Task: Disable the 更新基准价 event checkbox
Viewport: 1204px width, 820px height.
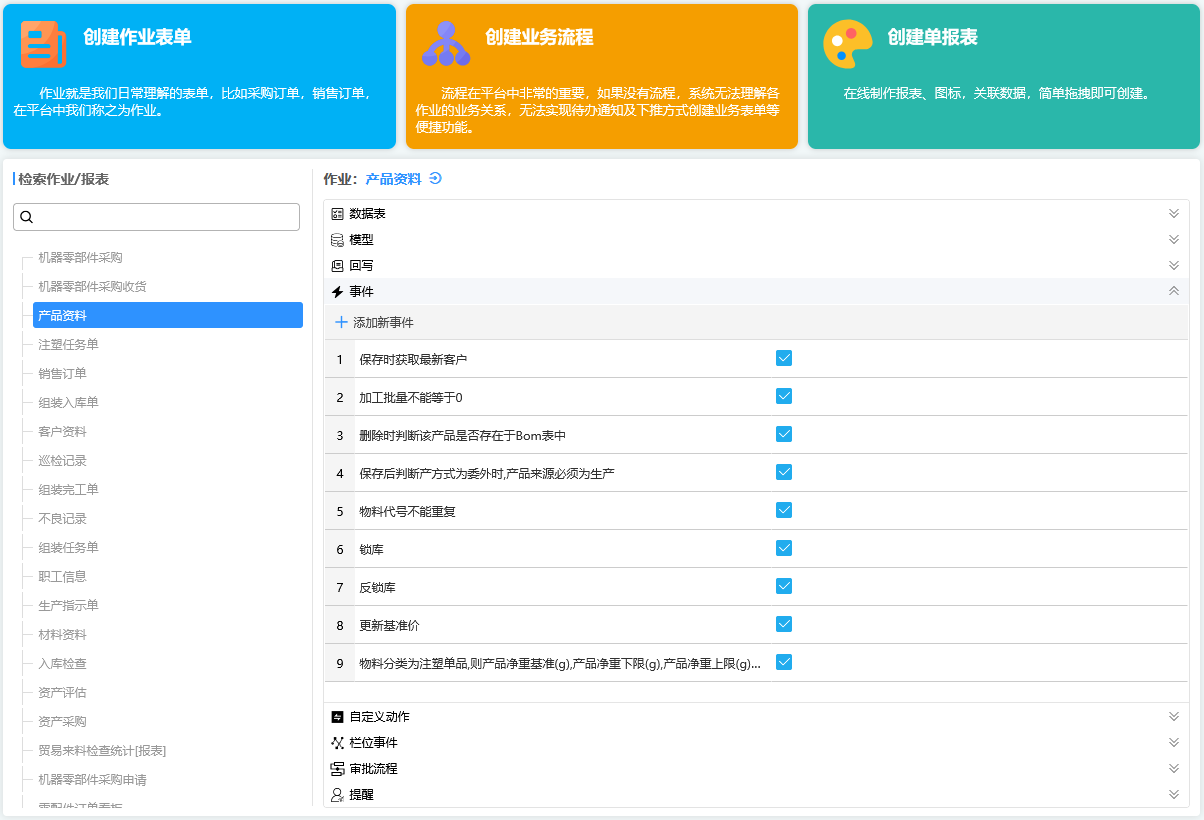Action: (784, 624)
